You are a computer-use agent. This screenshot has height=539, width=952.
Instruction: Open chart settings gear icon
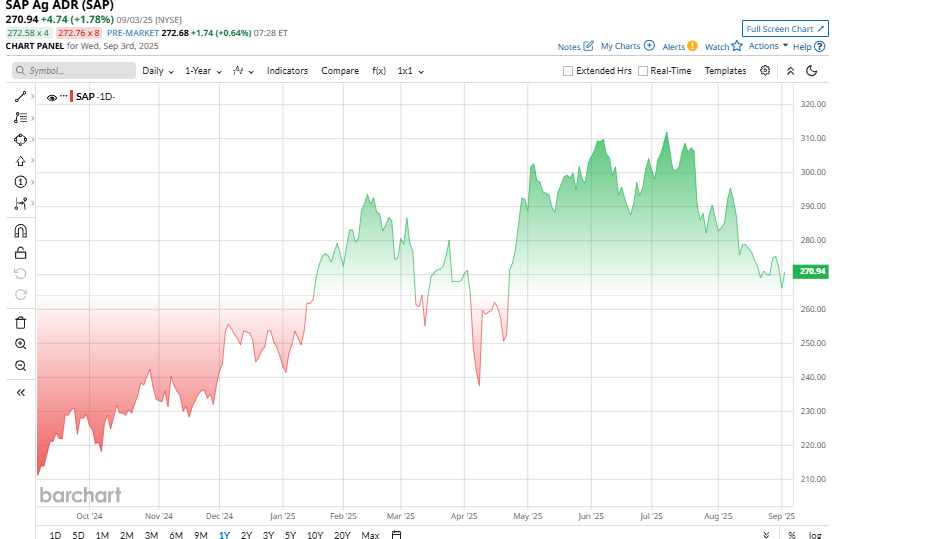765,70
